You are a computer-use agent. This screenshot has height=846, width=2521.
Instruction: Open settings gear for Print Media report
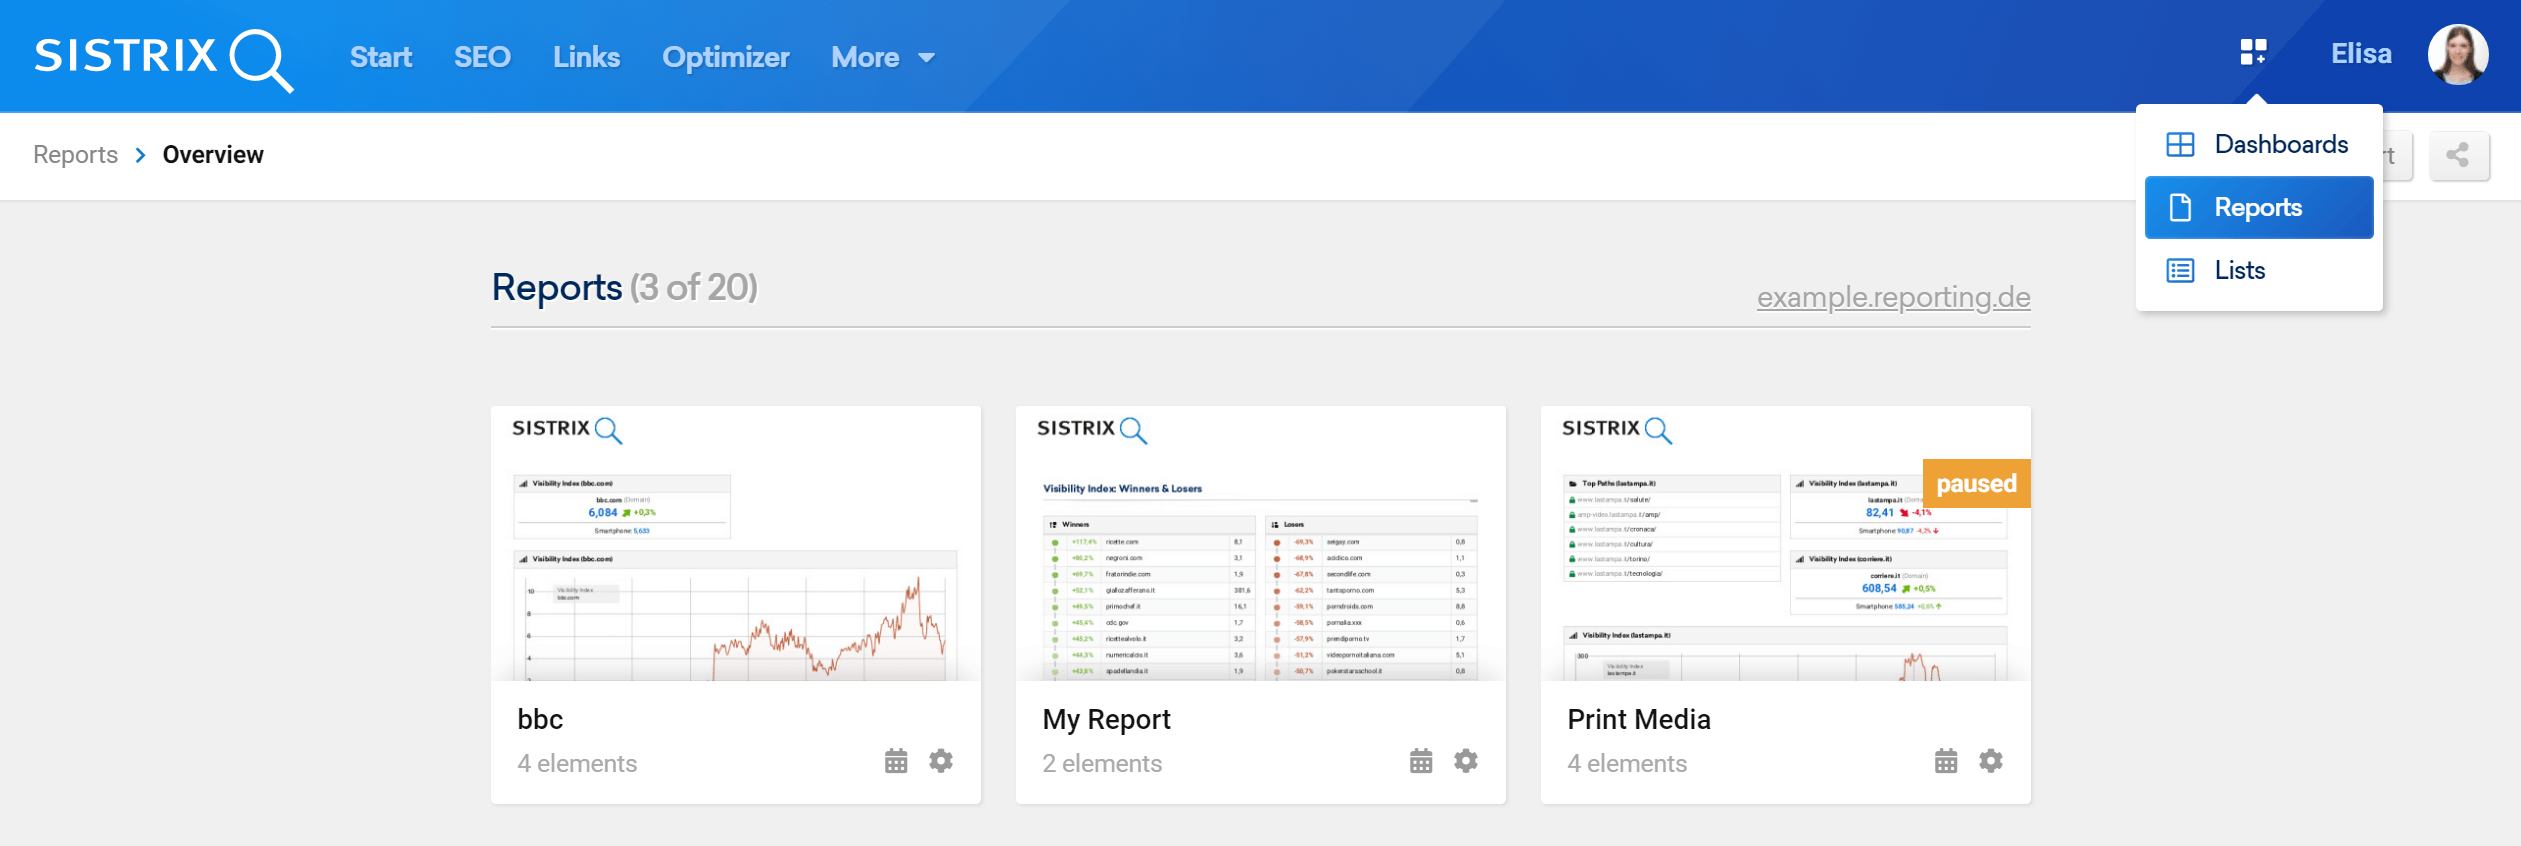coord(1991,761)
